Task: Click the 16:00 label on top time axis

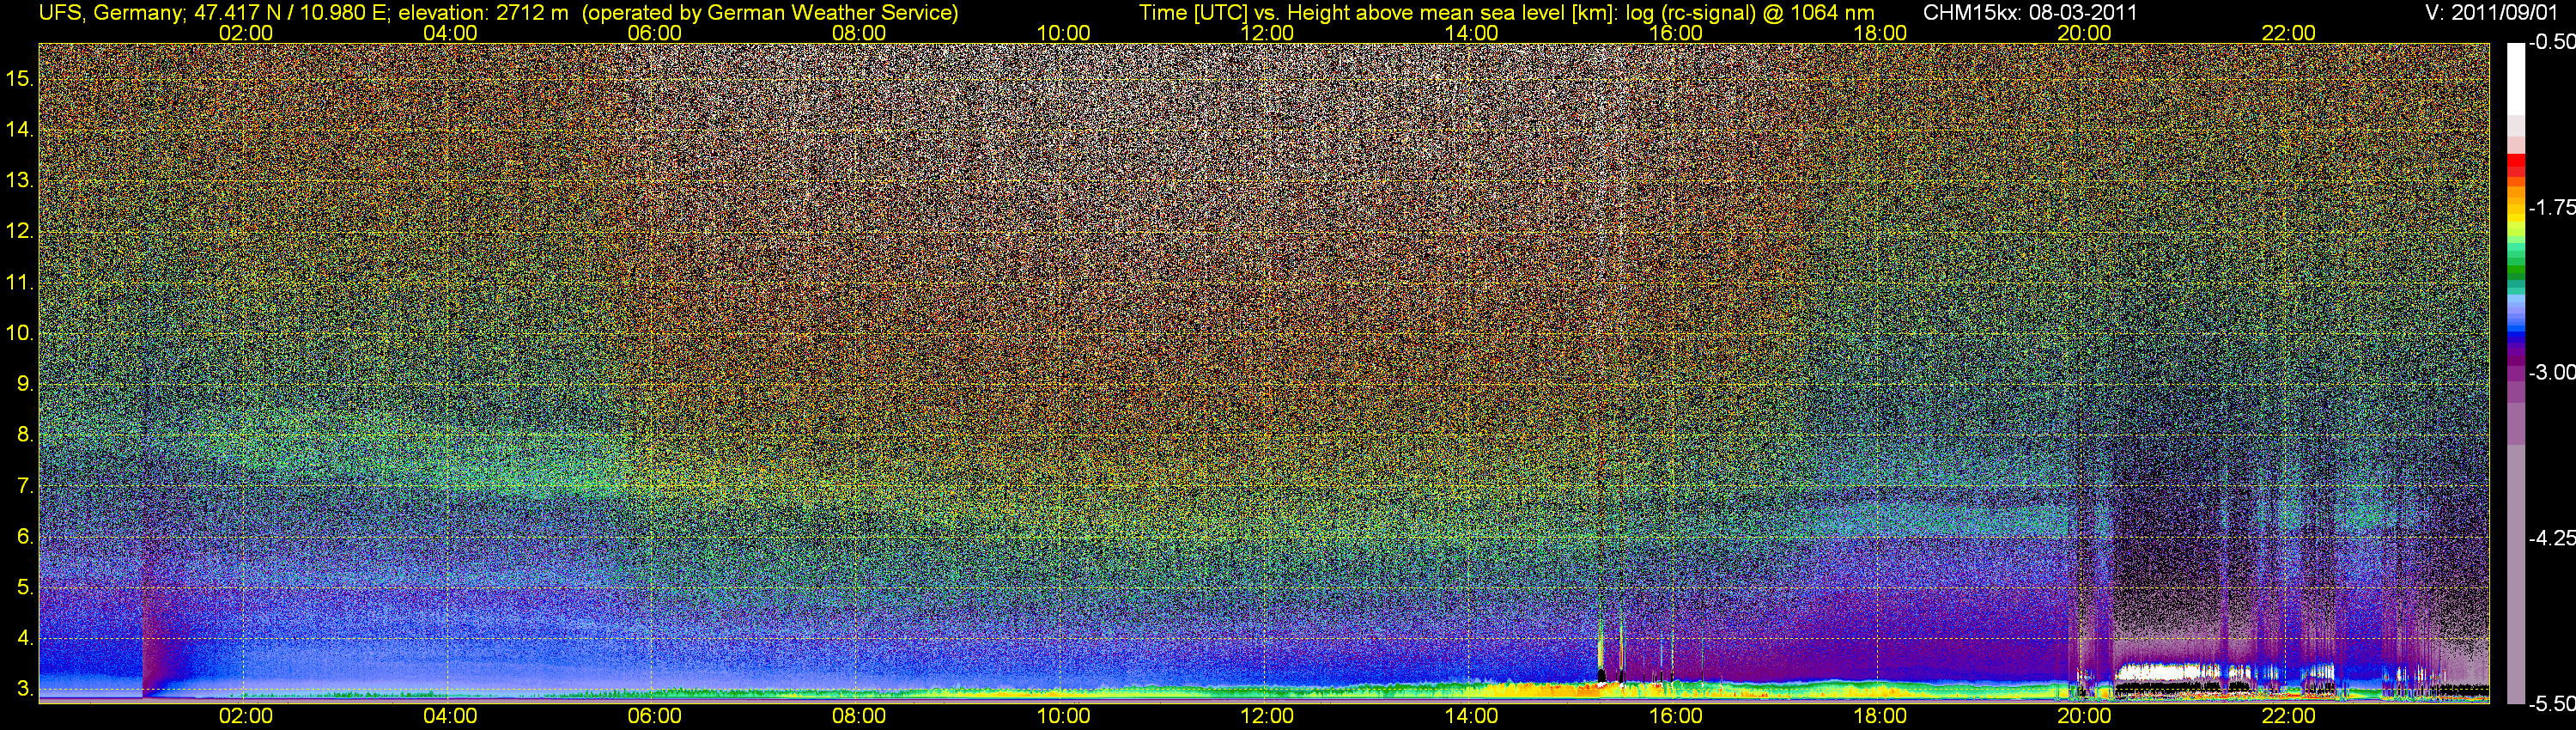Action: [1675, 33]
